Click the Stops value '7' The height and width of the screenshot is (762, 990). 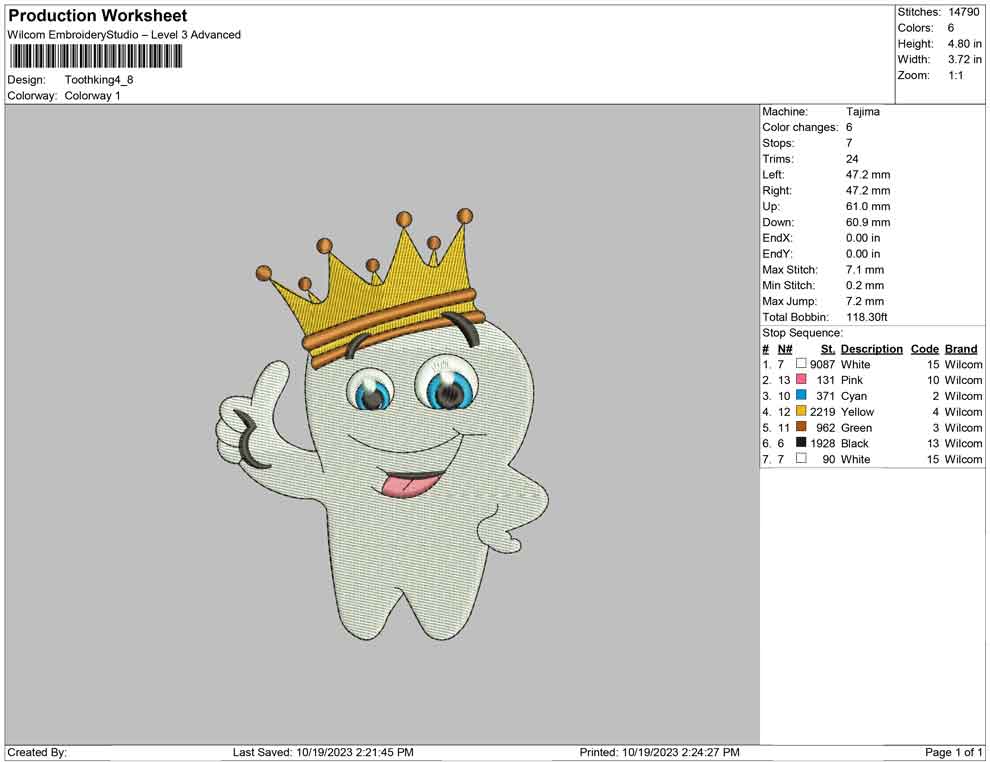849,143
